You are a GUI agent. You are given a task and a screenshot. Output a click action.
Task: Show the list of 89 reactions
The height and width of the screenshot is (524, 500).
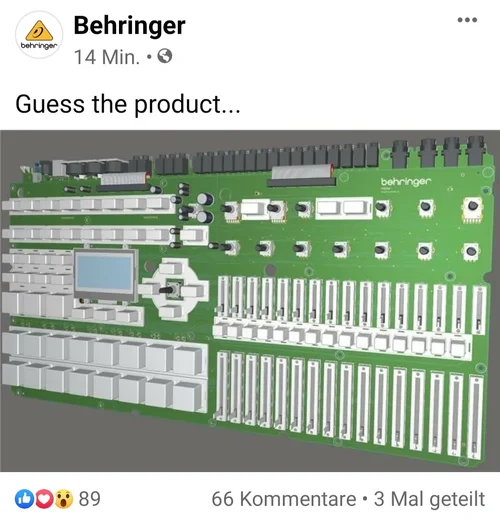coord(90,499)
